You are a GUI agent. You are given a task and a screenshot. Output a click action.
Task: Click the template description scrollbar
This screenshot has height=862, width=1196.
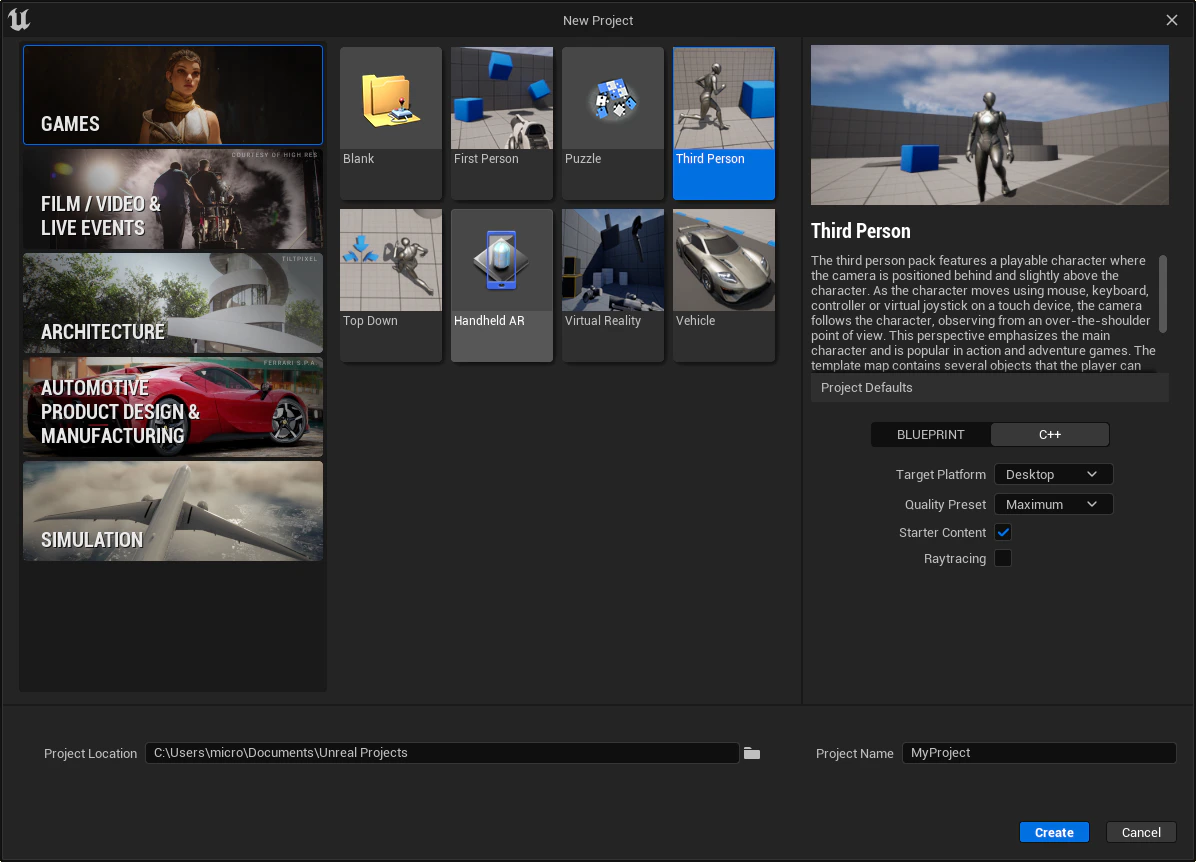click(x=1163, y=294)
